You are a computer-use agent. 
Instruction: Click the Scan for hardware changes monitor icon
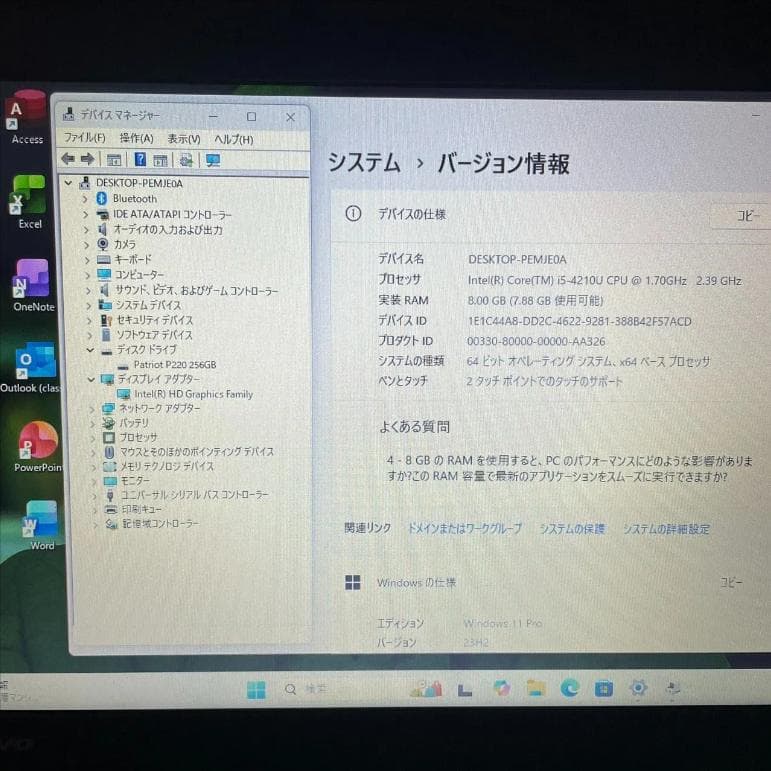[213, 160]
